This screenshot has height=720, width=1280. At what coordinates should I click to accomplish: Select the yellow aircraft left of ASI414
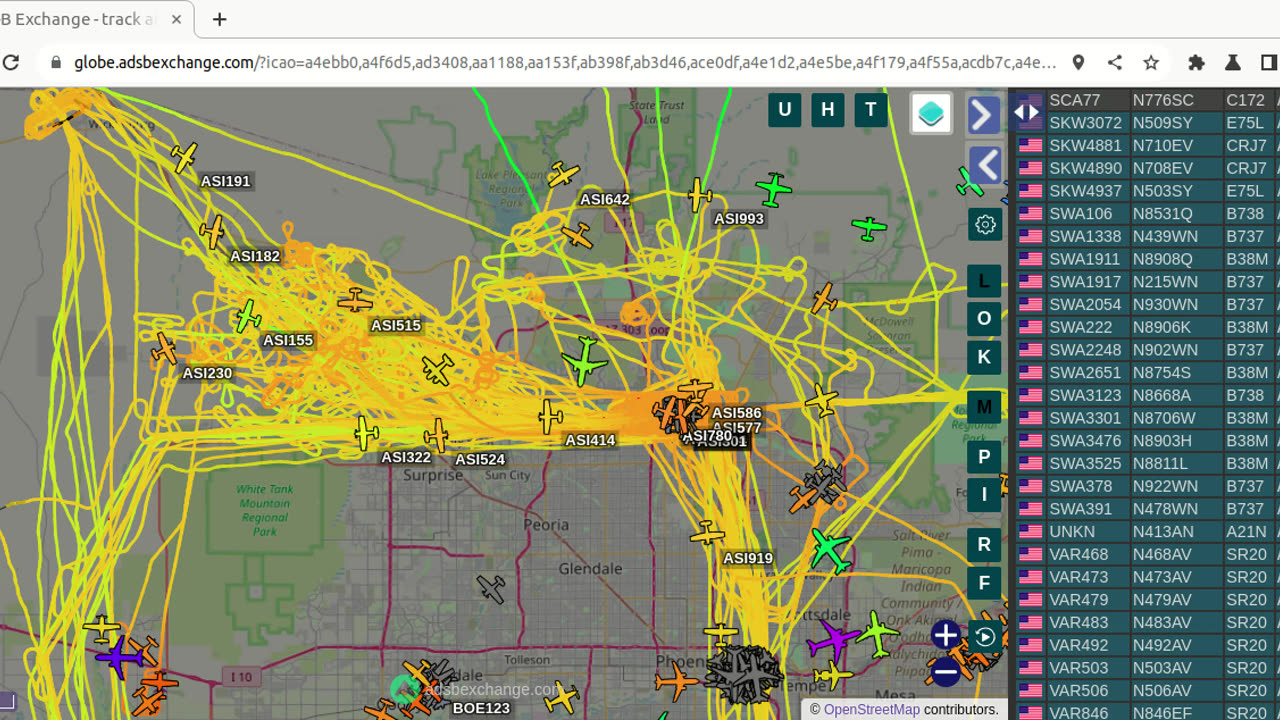coord(549,416)
